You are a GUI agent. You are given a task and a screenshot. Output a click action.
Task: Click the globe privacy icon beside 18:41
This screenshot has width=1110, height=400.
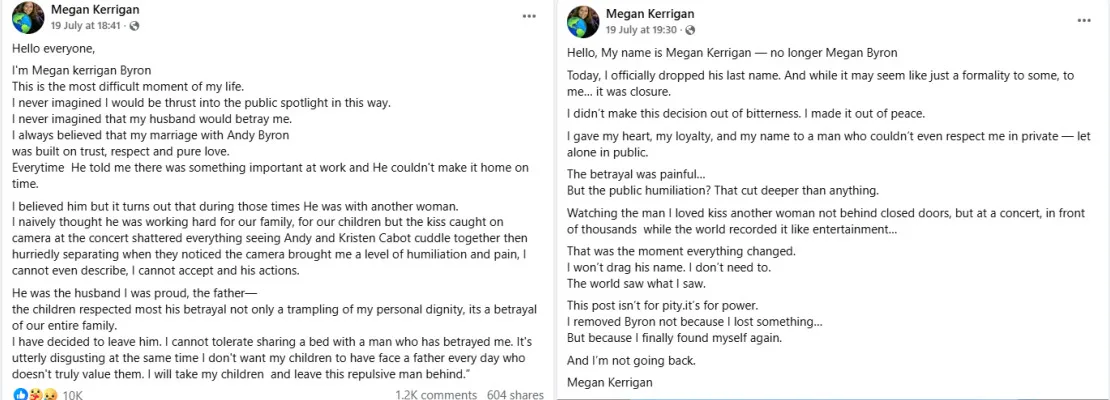[135, 25]
